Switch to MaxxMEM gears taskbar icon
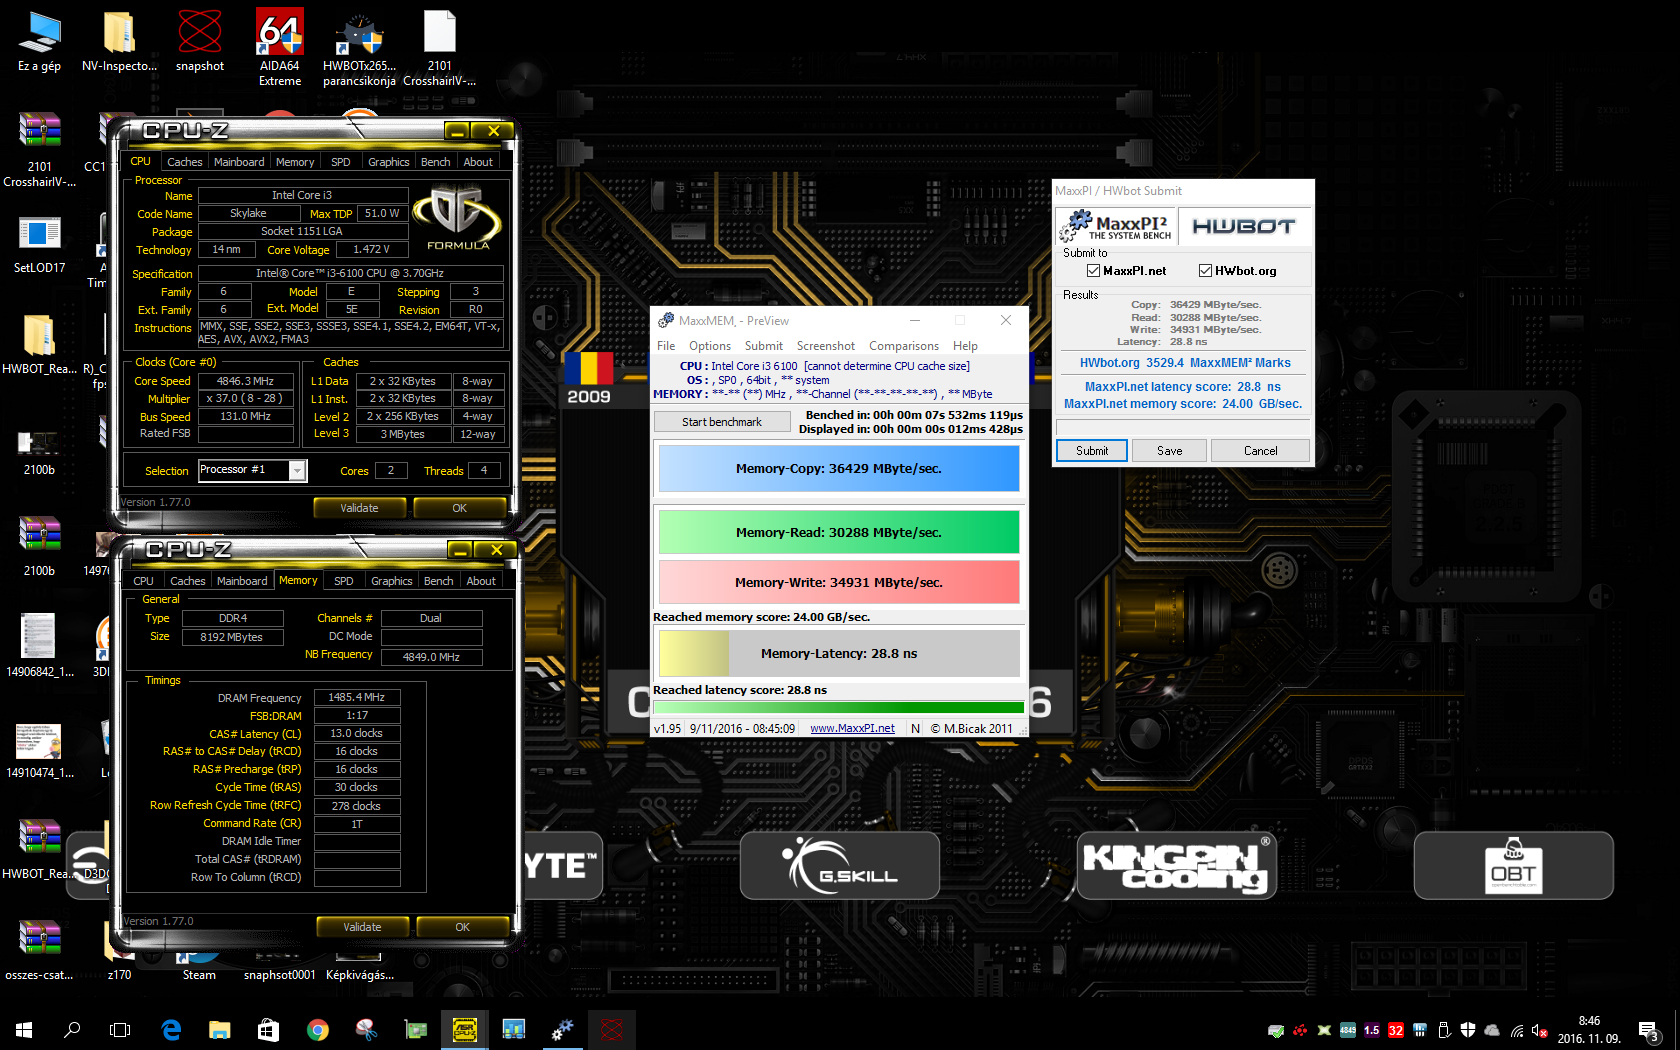1680x1050 pixels. pos(562,1030)
